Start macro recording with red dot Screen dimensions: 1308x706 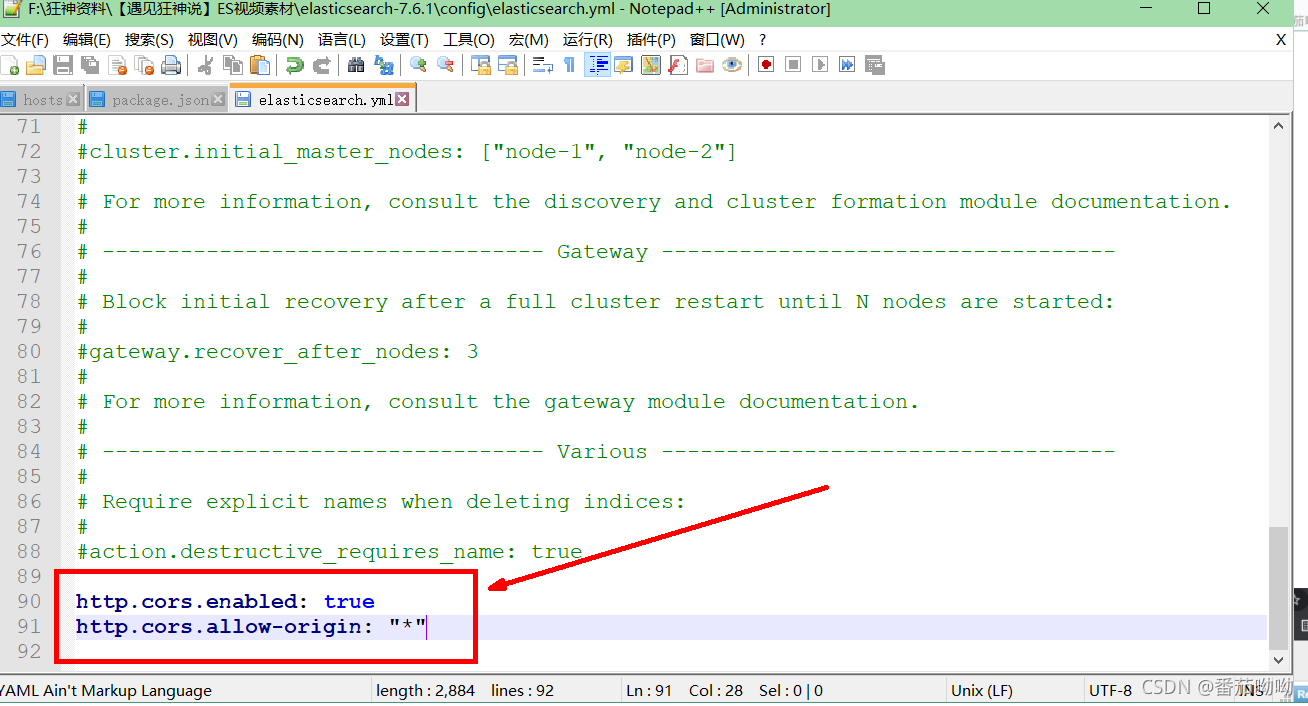point(767,66)
